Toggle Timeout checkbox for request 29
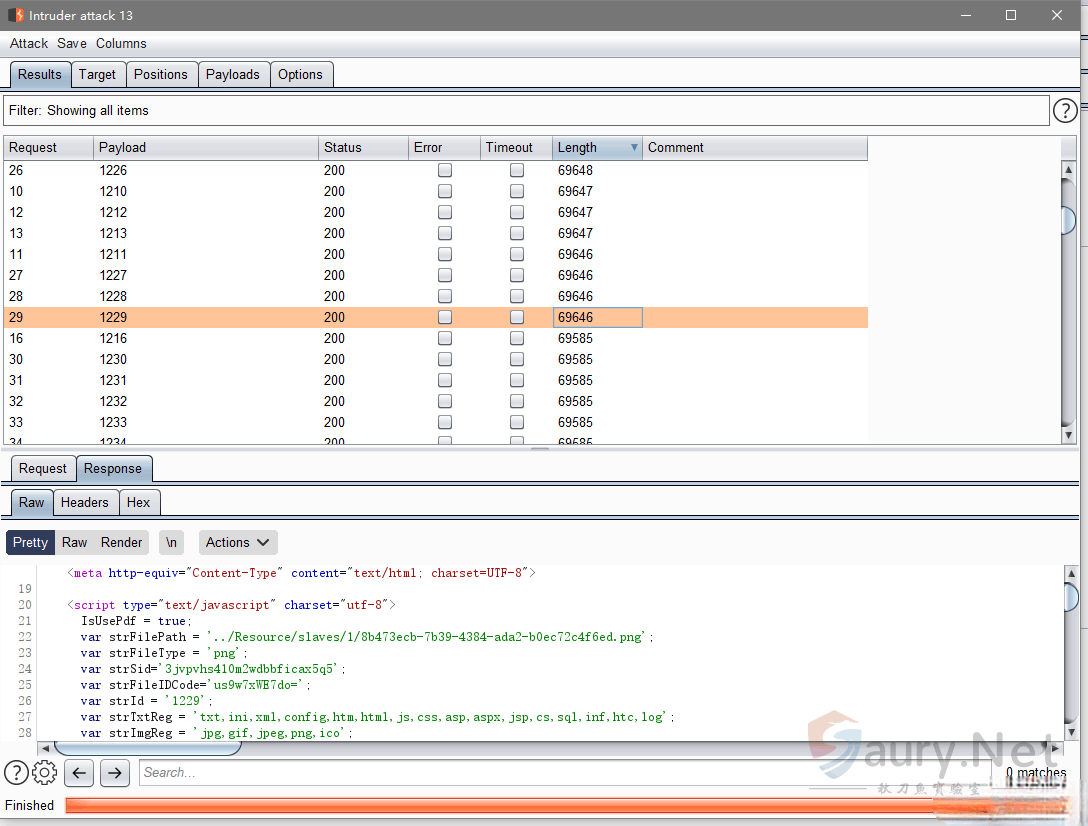This screenshot has height=826, width=1088. [517, 317]
